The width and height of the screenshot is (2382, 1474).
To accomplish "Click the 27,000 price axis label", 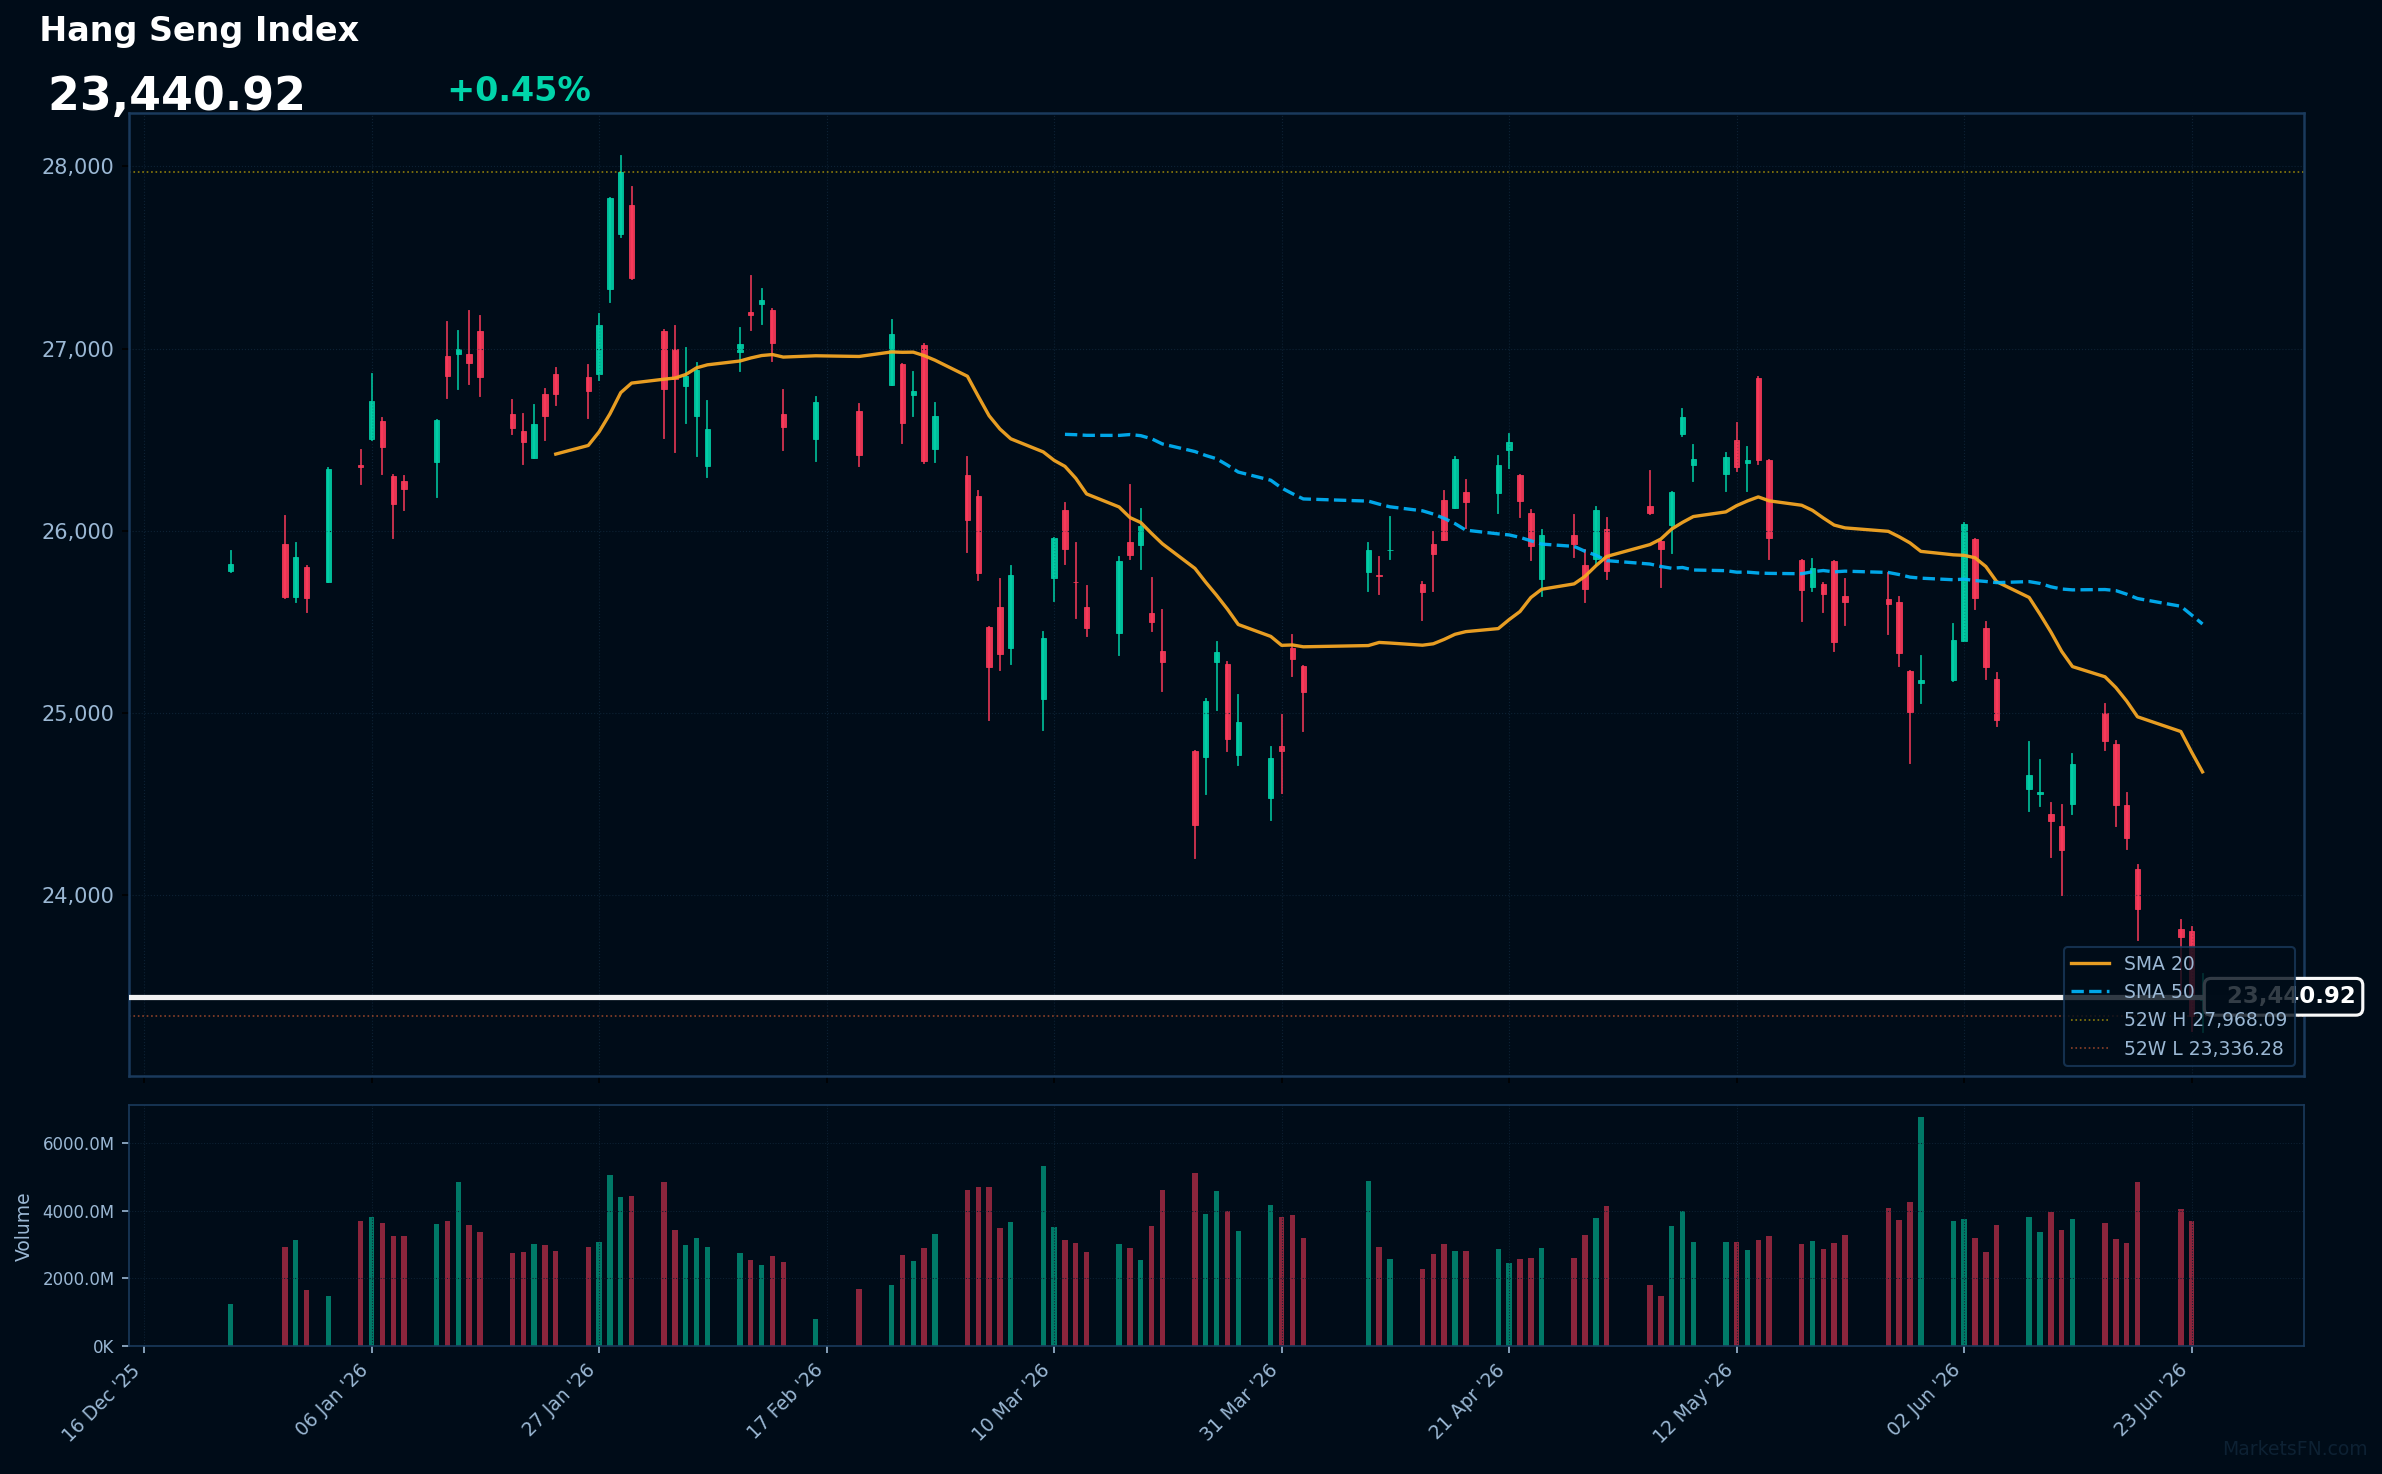I will coord(77,350).
